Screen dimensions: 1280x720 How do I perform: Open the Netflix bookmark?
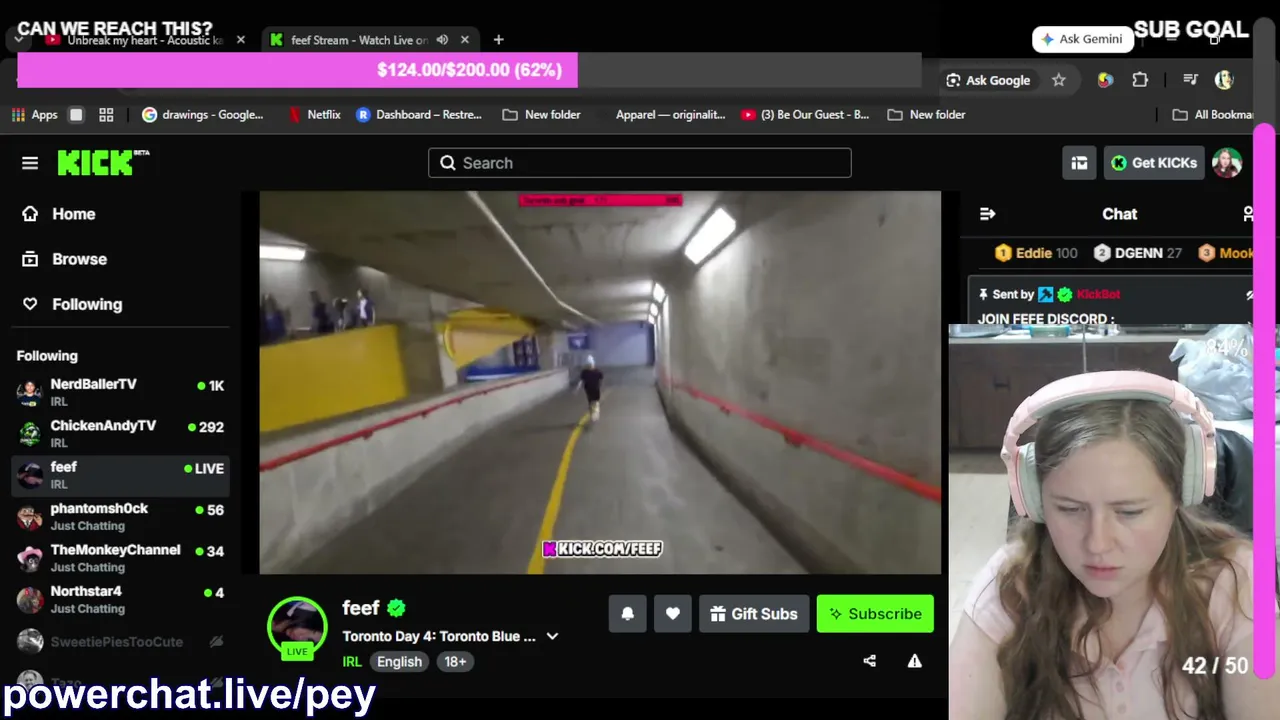[x=313, y=115]
